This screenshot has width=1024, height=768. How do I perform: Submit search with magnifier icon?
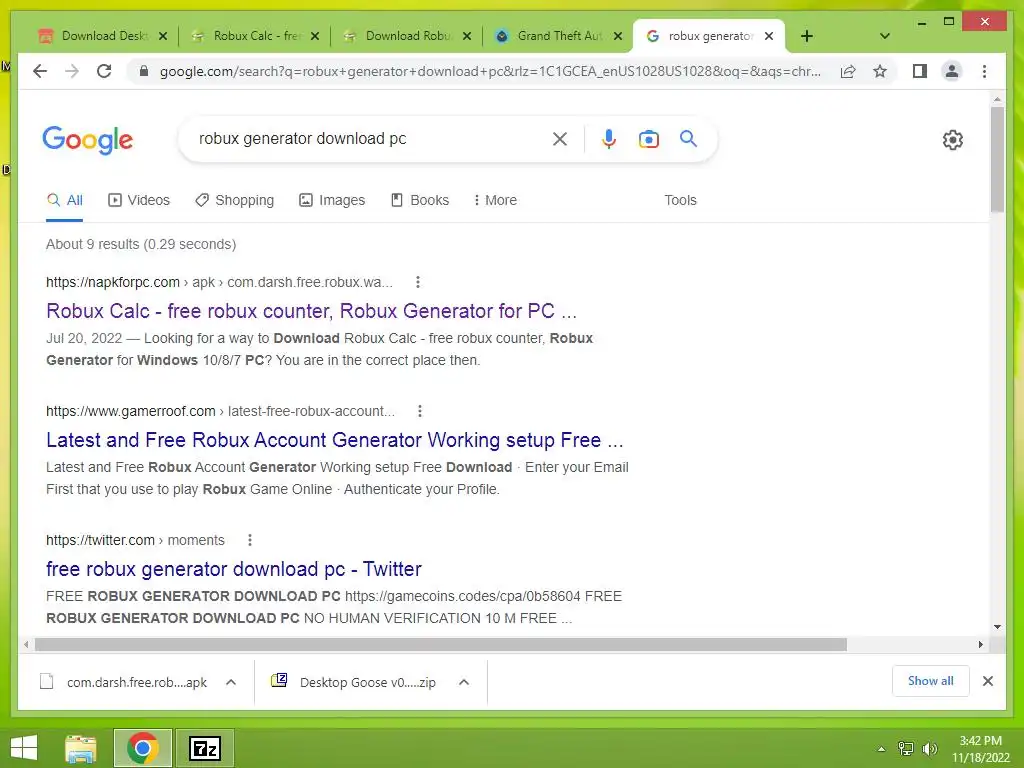[x=688, y=138]
